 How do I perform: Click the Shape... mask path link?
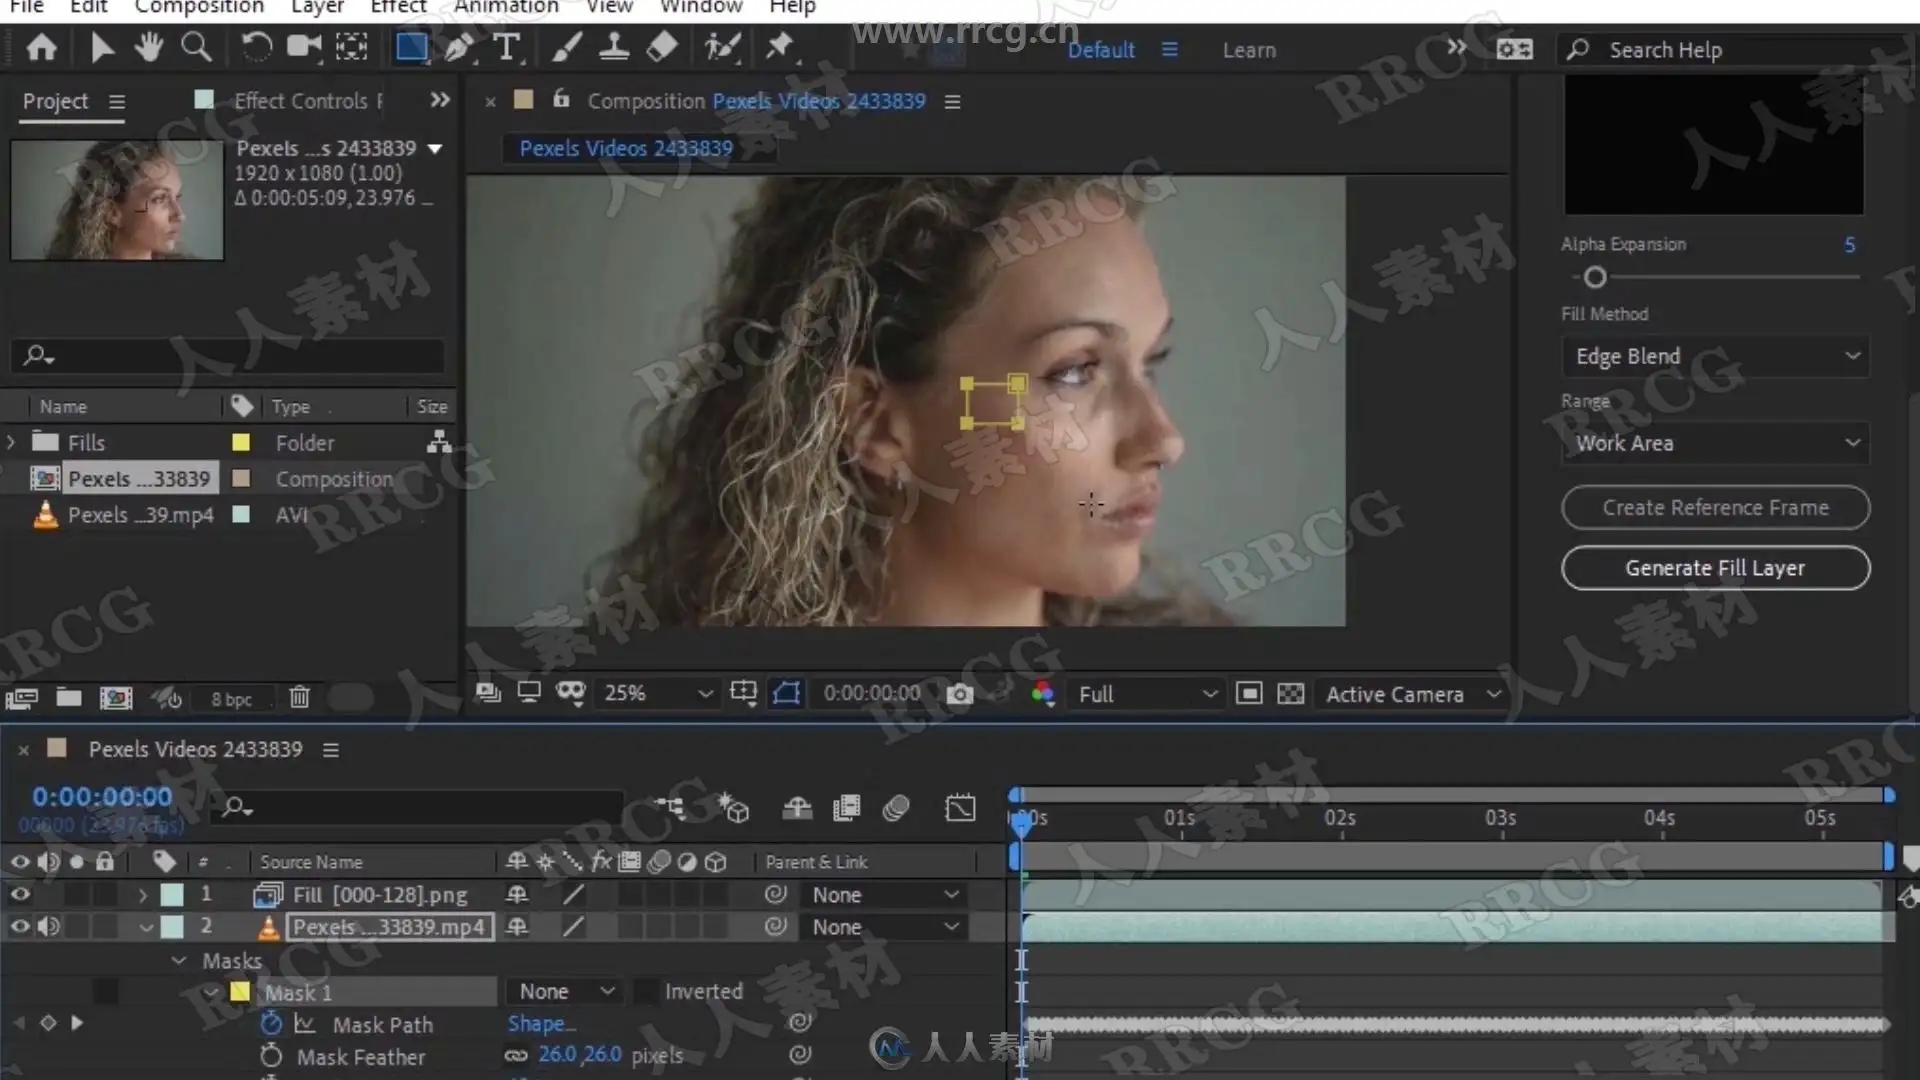[541, 1023]
